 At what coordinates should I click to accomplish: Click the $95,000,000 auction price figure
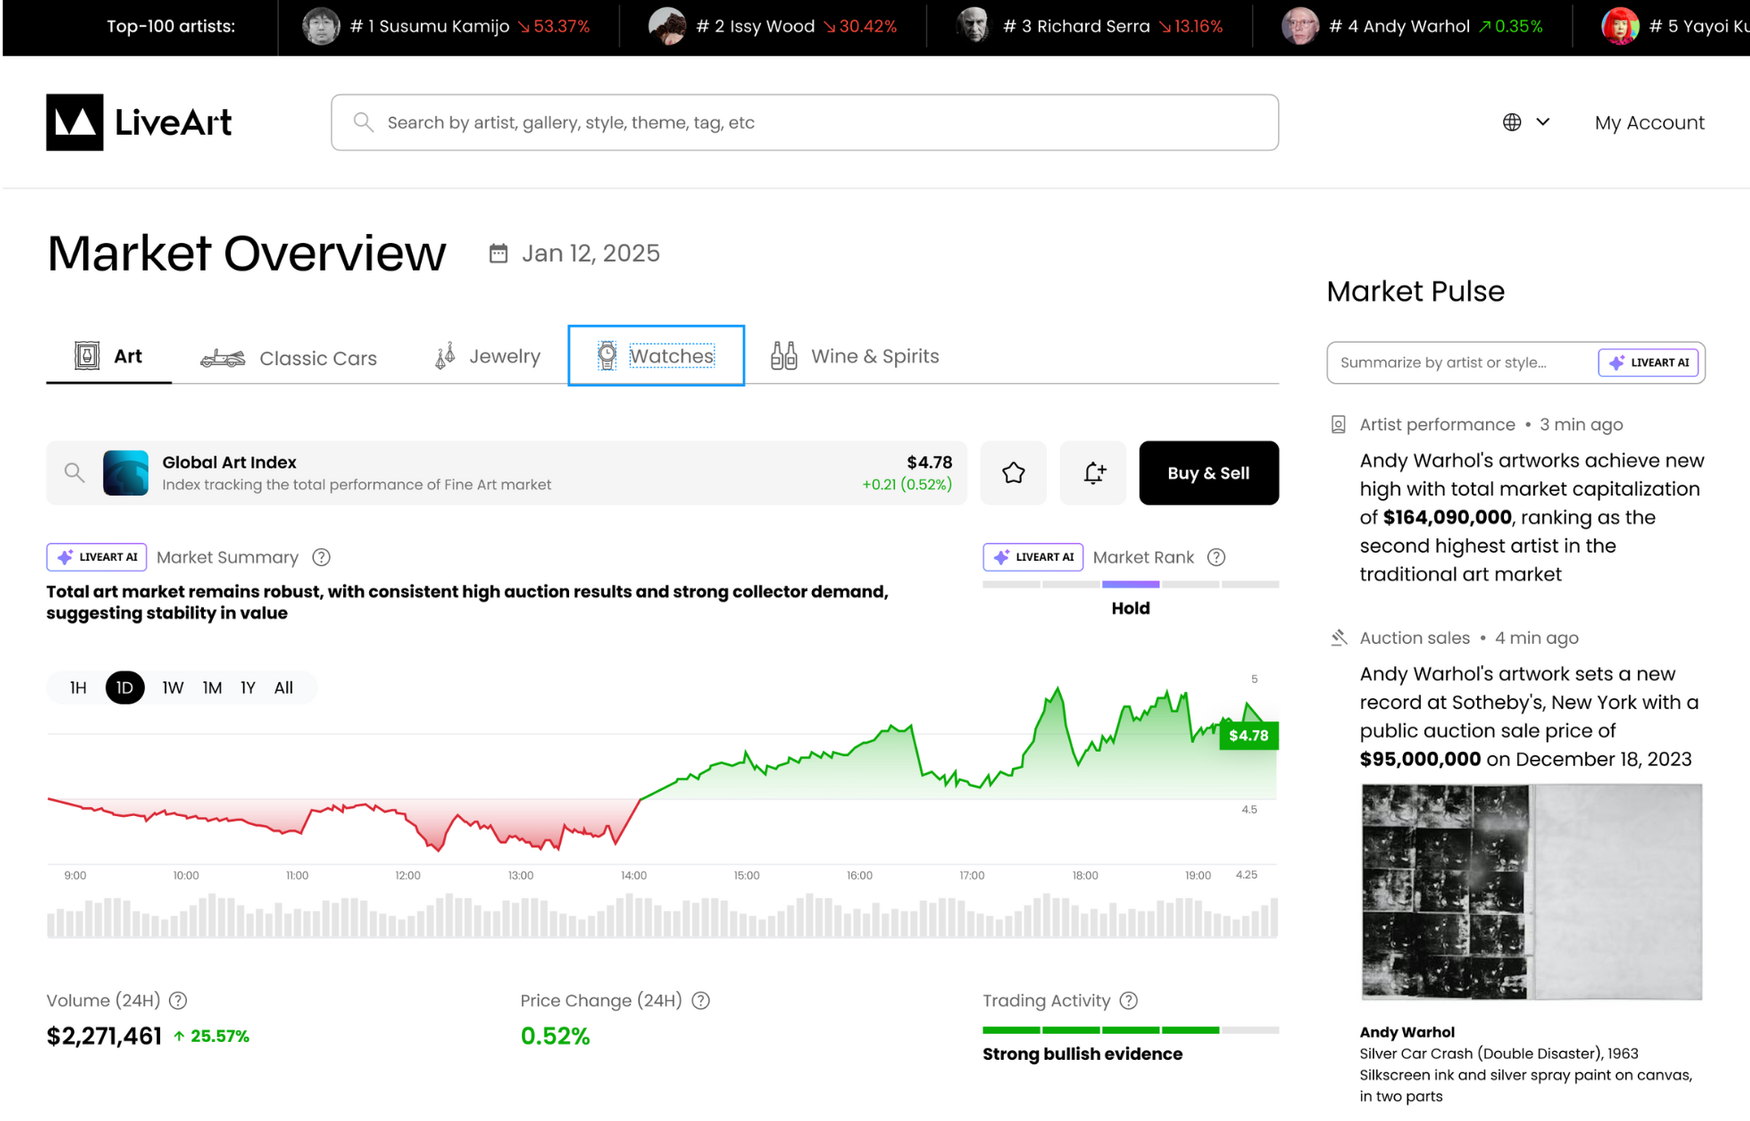(1420, 759)
